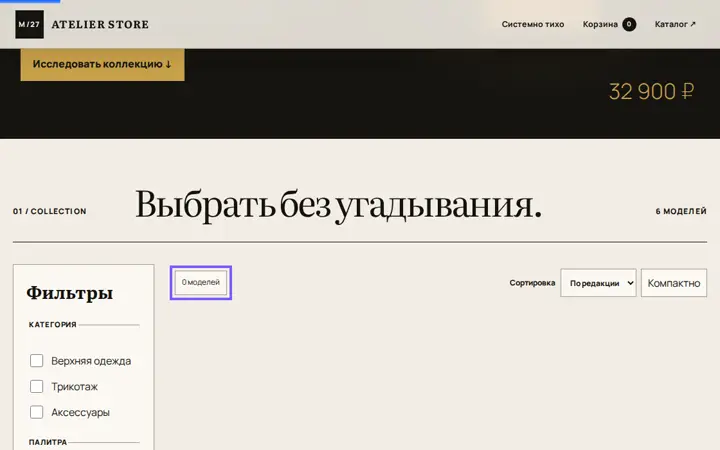This screenshot has width=720, height=450.
Task: Switch to Компактно view
Action: 674,283
